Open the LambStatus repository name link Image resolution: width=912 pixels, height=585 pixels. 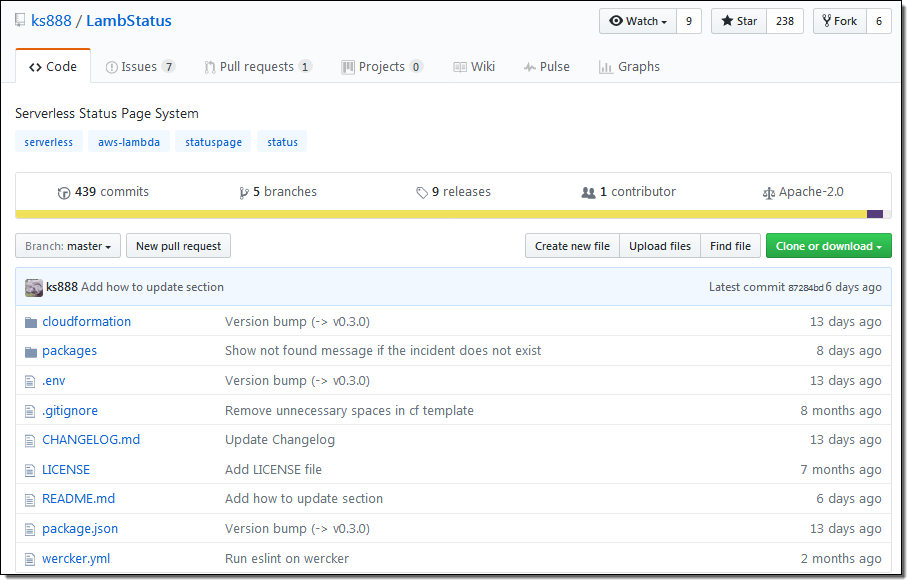pyautogui.click(x=129, y=21)
